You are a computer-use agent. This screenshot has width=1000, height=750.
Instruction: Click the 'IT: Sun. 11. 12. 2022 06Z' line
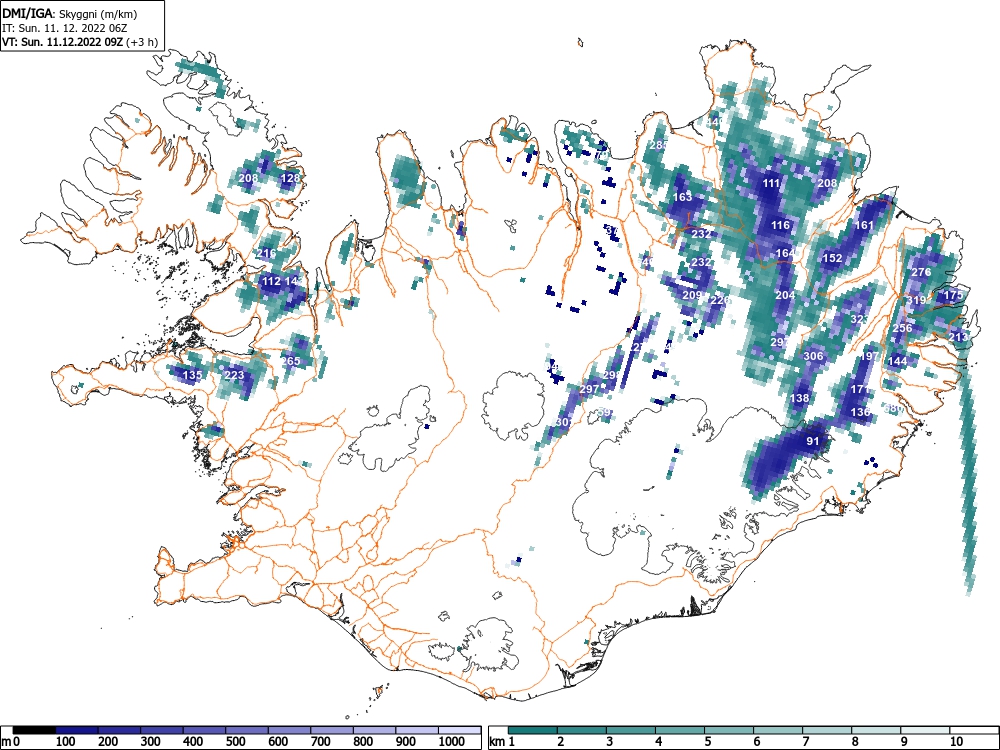66,28
